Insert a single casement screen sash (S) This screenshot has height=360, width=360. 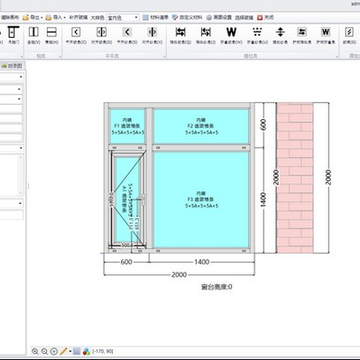127,35
